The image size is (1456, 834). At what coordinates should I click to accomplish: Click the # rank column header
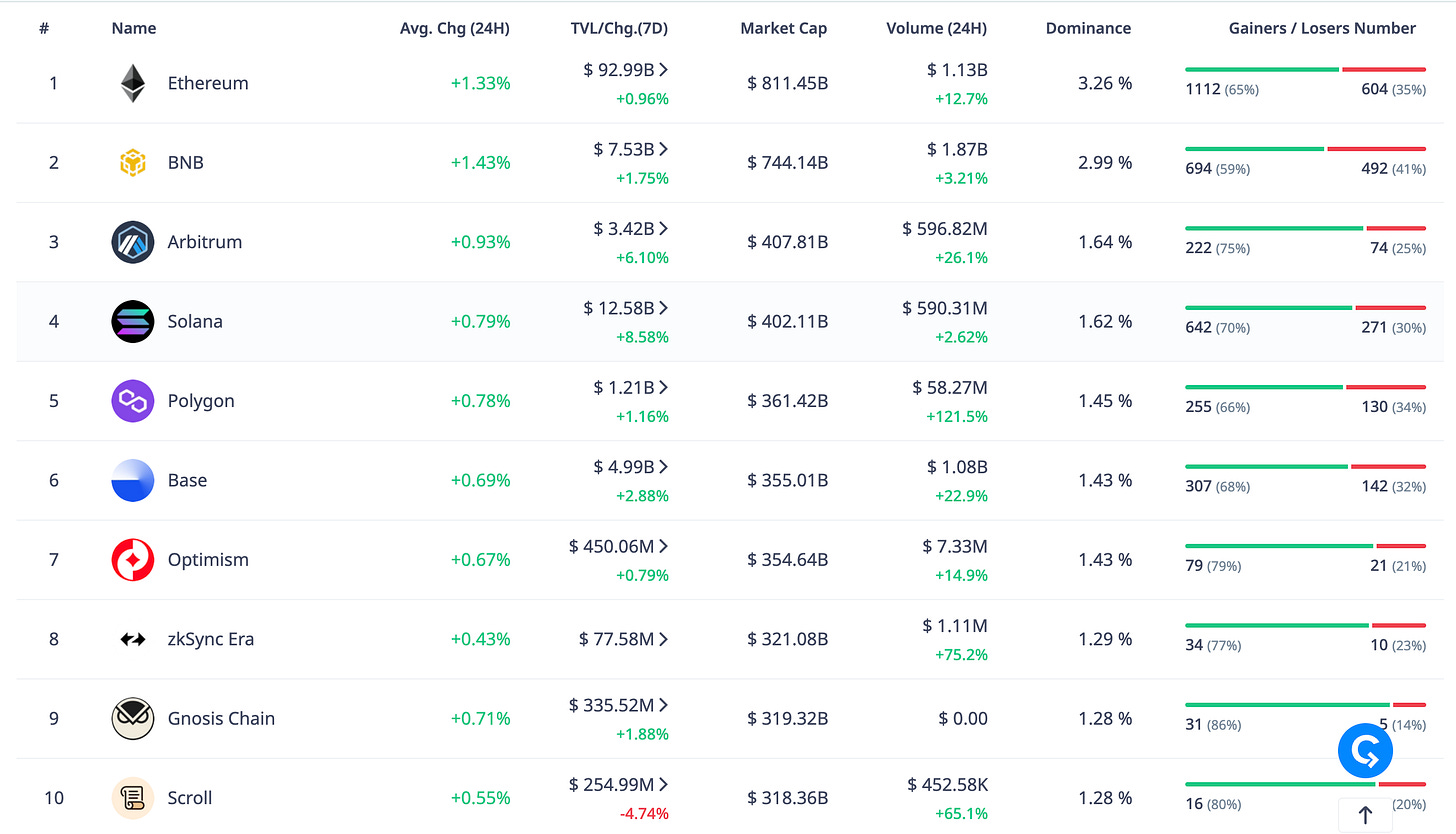44,28
